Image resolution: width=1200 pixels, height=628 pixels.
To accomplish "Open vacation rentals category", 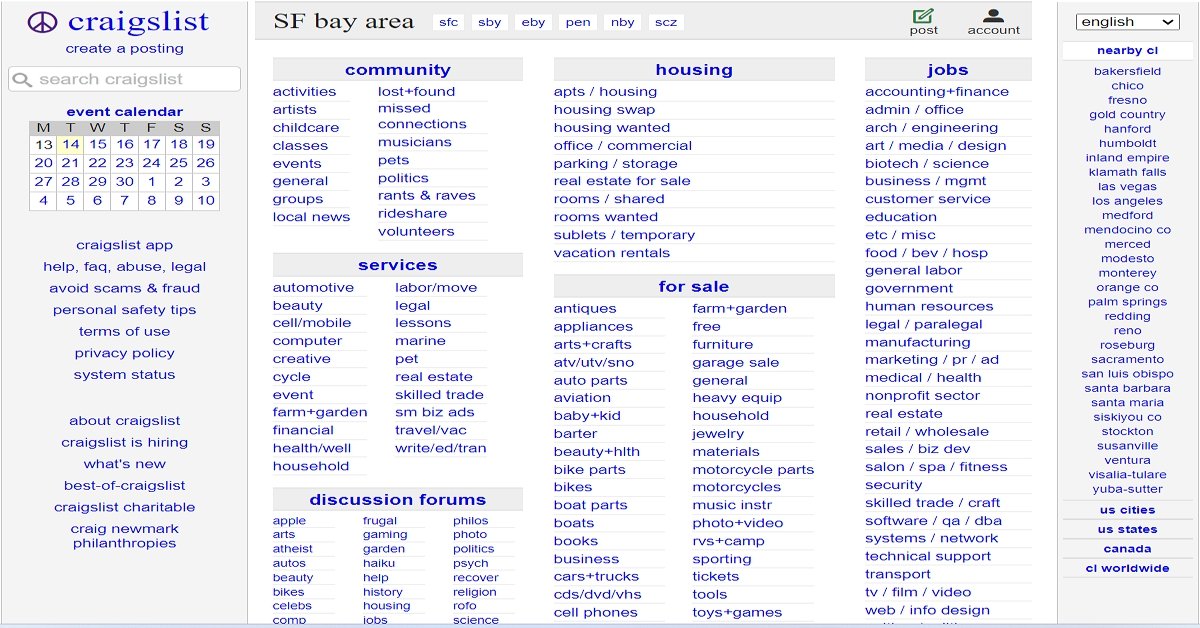I will pos(612,253).
